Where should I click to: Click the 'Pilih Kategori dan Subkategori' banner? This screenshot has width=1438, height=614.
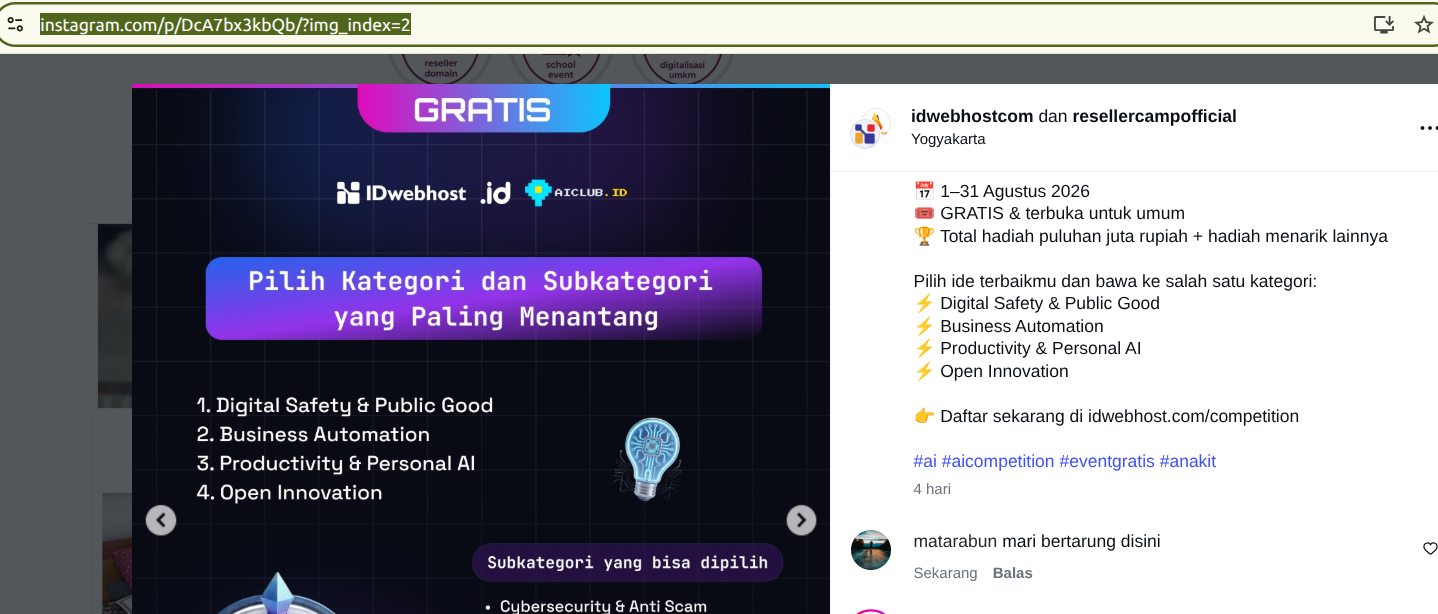[484, 298]
